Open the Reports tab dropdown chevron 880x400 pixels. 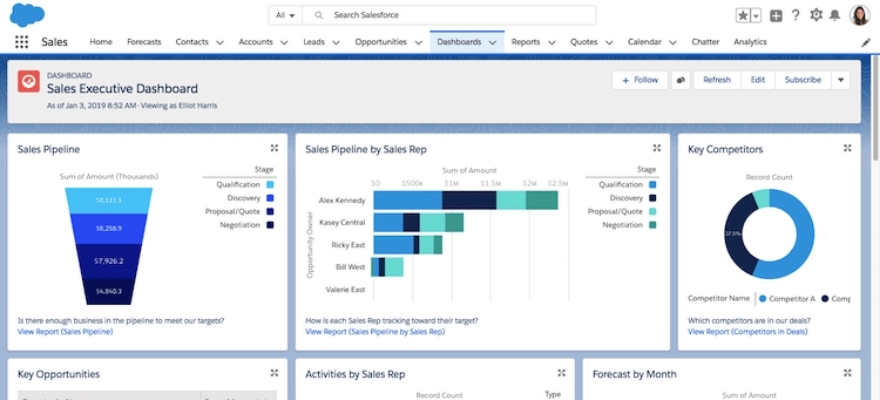[551, 43]
